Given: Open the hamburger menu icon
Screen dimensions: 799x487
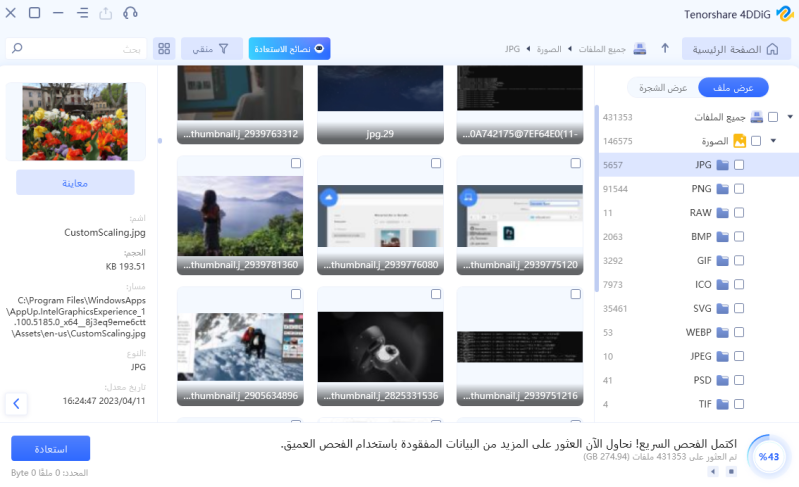Looking at the screenshot, I should pyautogui.click(x=83, y=13).
